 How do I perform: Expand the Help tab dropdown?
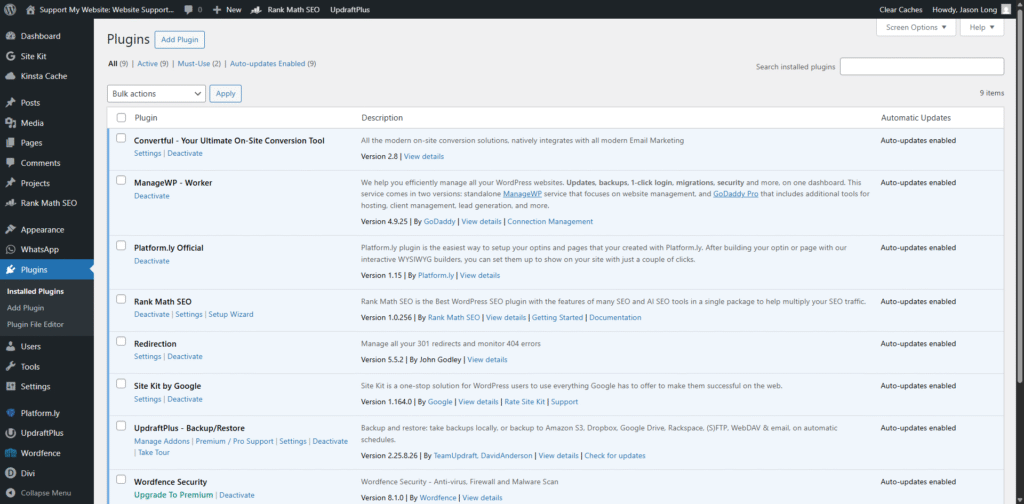point(982,27)
